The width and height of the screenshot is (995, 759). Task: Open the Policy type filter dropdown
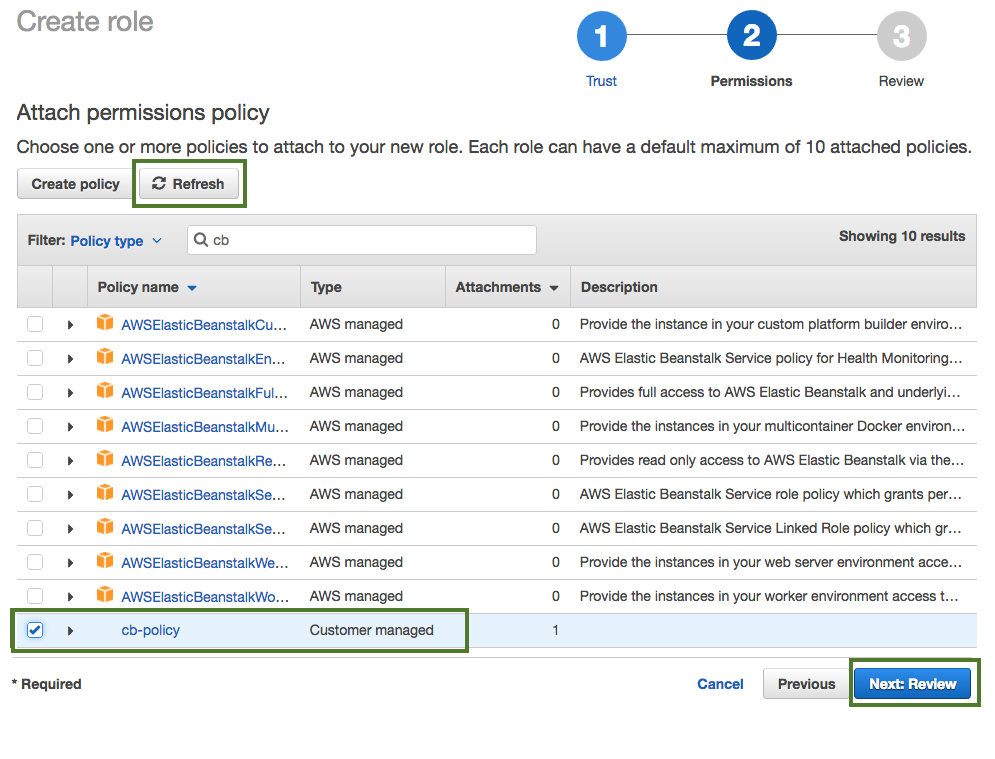(x=115, y=241)
